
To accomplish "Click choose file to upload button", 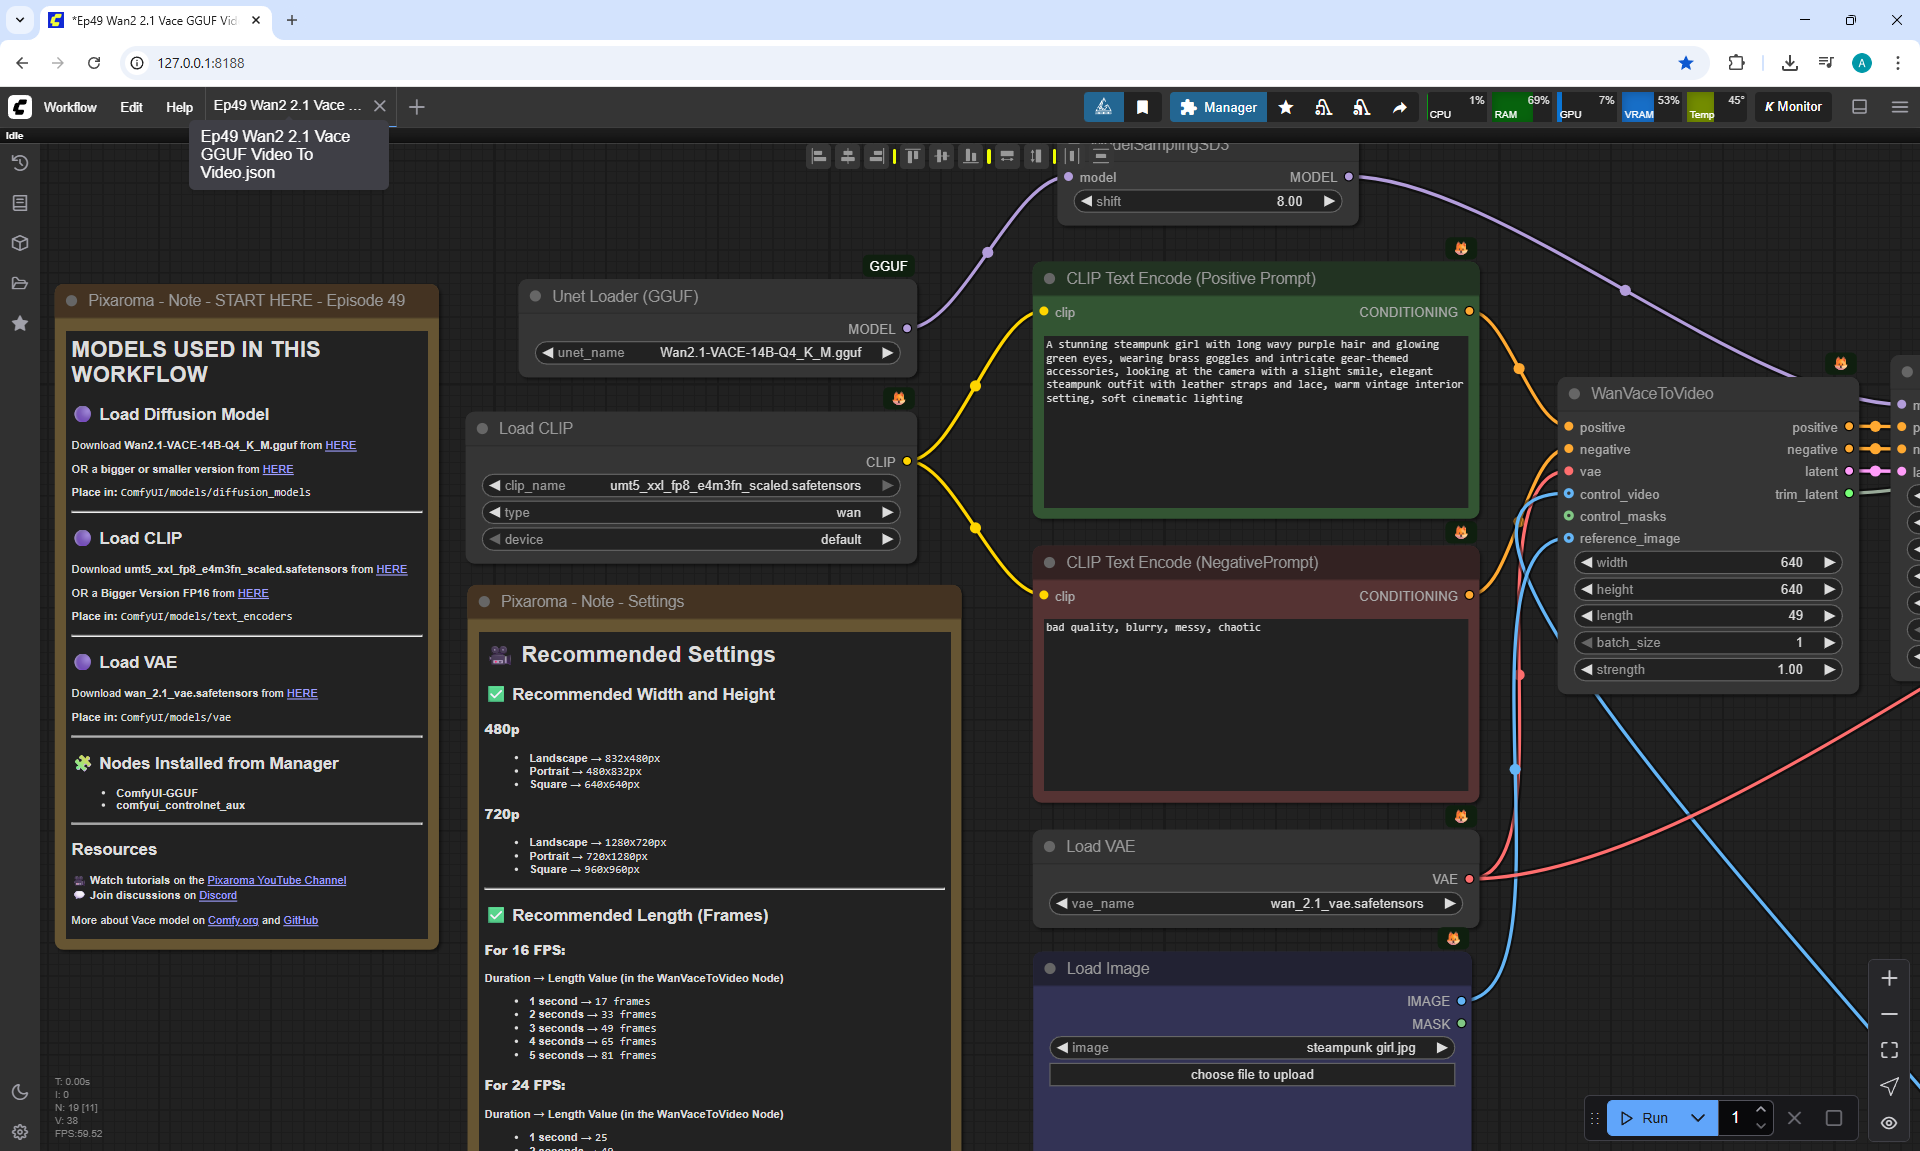I will click(x=1251, y=1074).
